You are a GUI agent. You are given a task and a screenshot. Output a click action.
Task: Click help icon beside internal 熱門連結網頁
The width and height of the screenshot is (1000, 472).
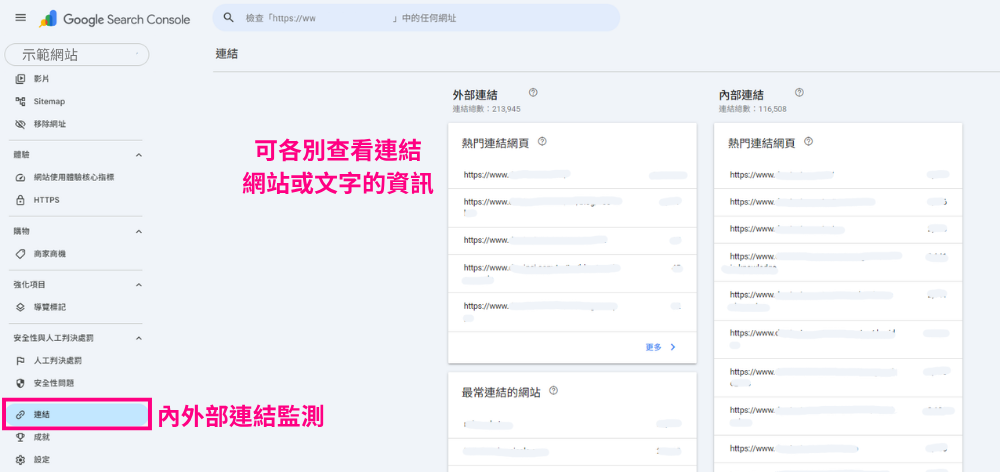pyautogui.click(x=809, y=142)
